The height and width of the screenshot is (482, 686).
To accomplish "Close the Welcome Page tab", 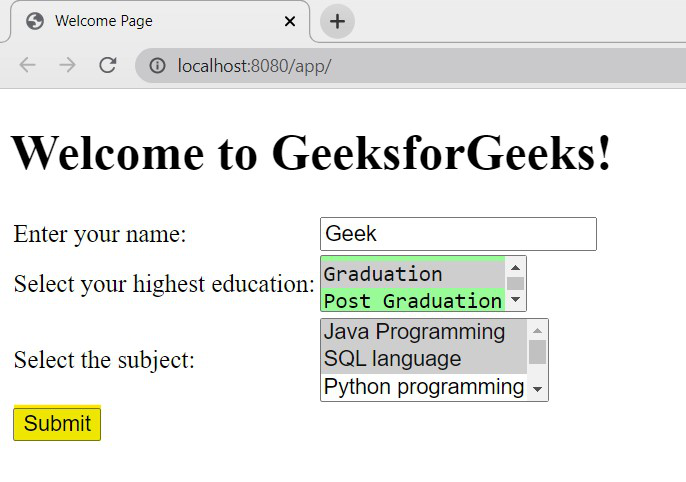I will (x=290, y=21).
